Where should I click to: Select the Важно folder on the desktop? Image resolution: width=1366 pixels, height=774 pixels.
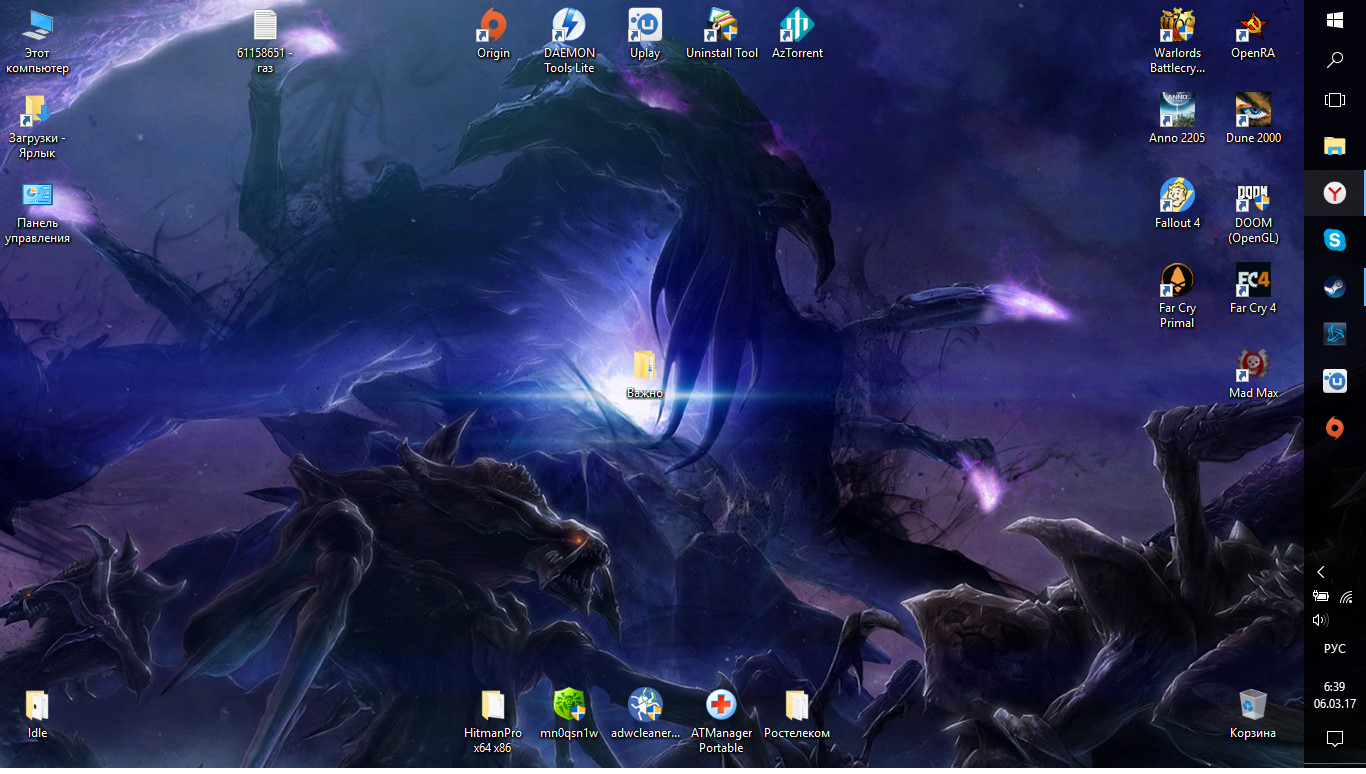coord(645,374)
